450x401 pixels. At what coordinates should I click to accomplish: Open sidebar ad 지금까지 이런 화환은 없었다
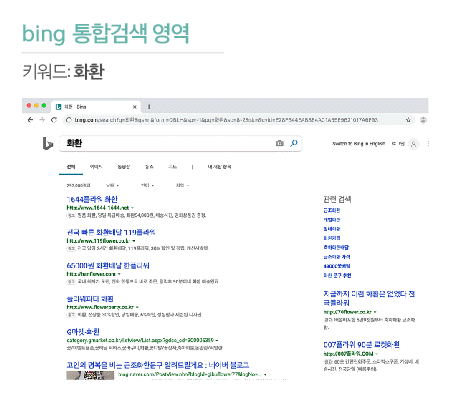(369, 298)
